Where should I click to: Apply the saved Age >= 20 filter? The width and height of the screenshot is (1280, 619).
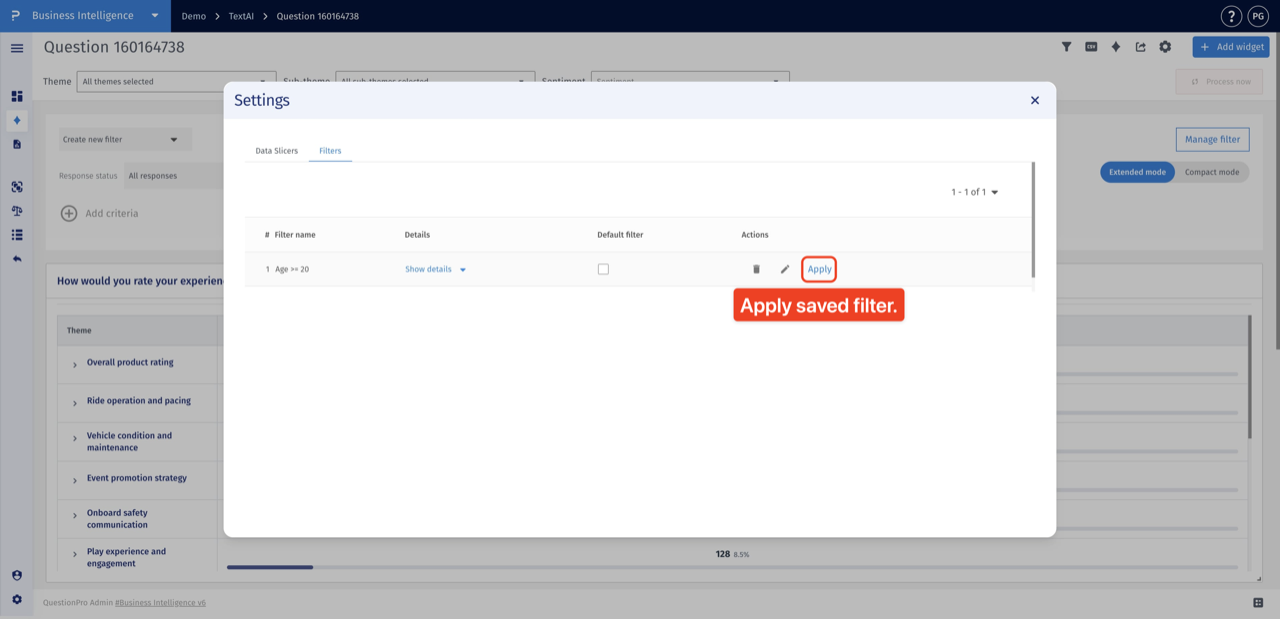tap(819, 269)
